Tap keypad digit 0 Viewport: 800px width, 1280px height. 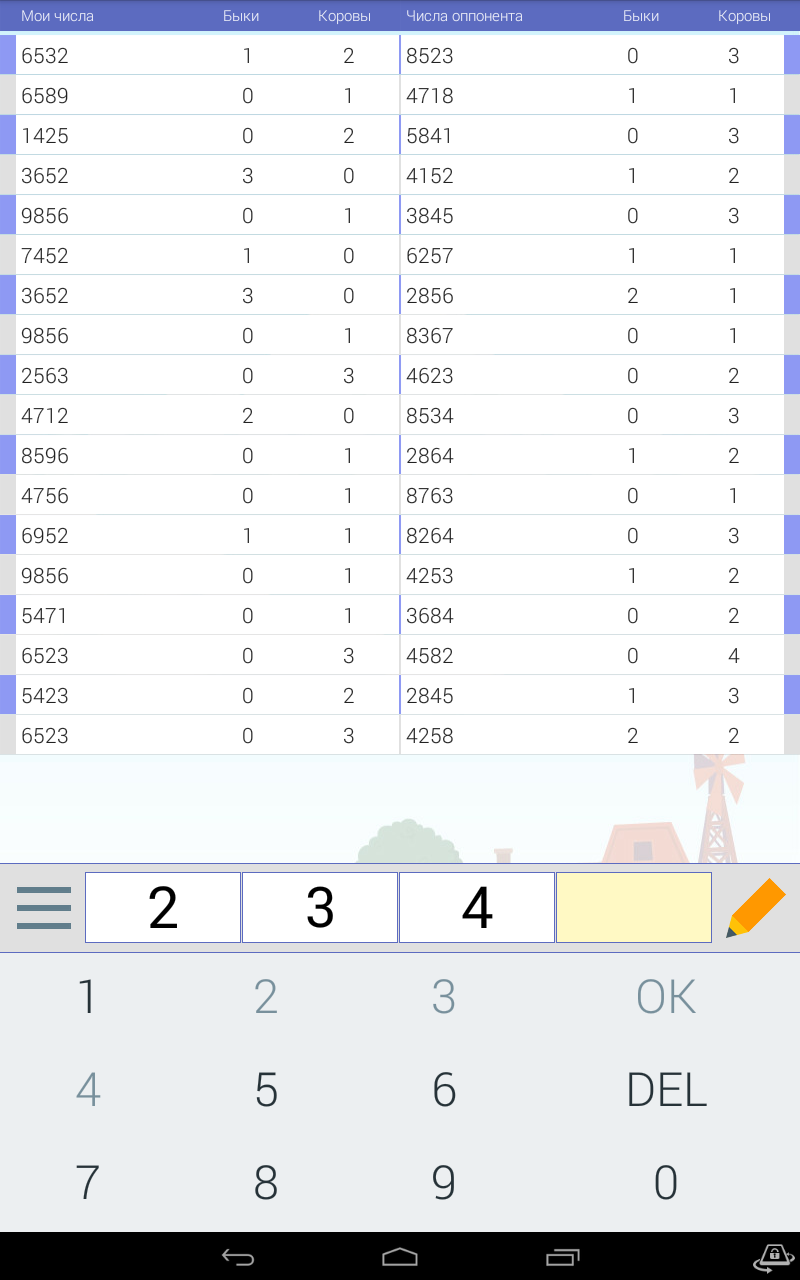(666, 1183)
